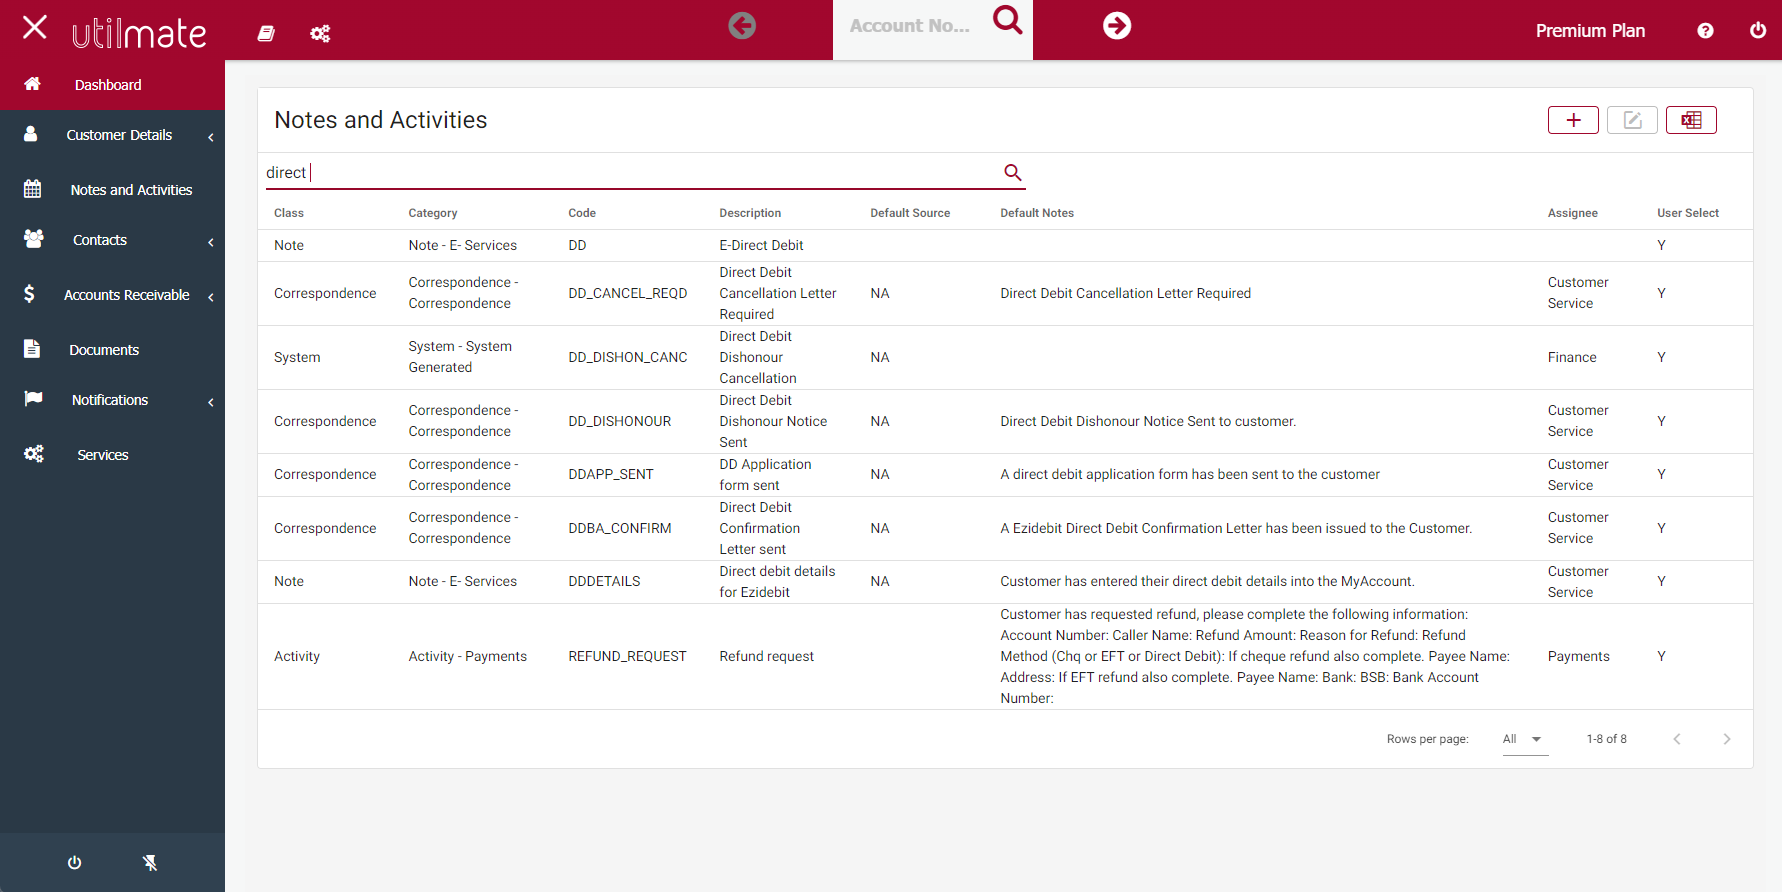Click the Documents file icon

pyautogui.click(x=32, y=348)
